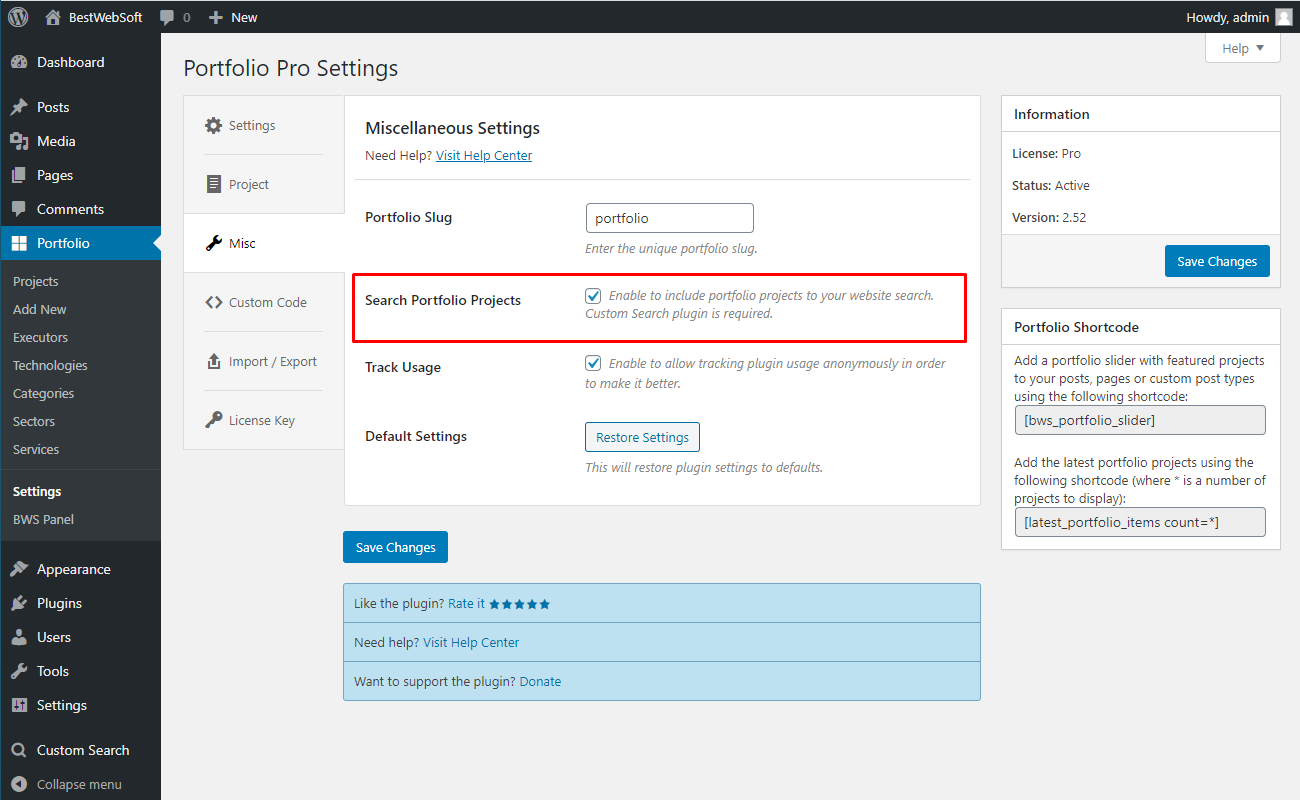Toggle the Track Usage checkbox
This screenshot has width=1300, height=800.
(x=593, y=363)
